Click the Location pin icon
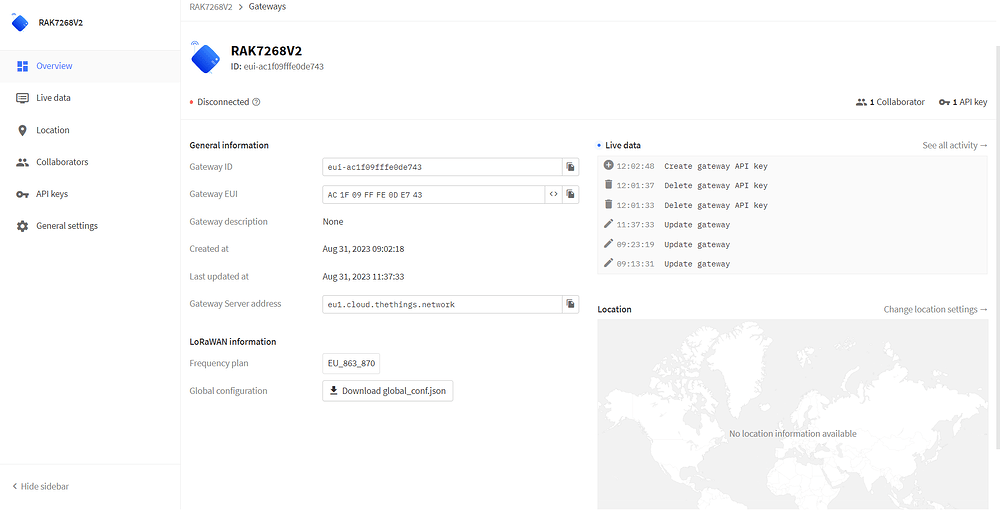Image resolution: width=1000 pixels, height=524 pixels. (22, 130)
